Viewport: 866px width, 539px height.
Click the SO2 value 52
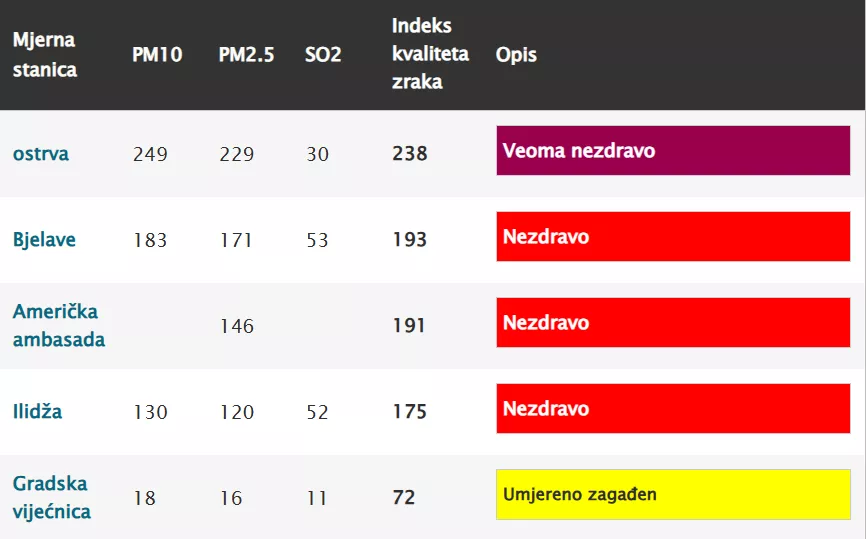point(317,412)
